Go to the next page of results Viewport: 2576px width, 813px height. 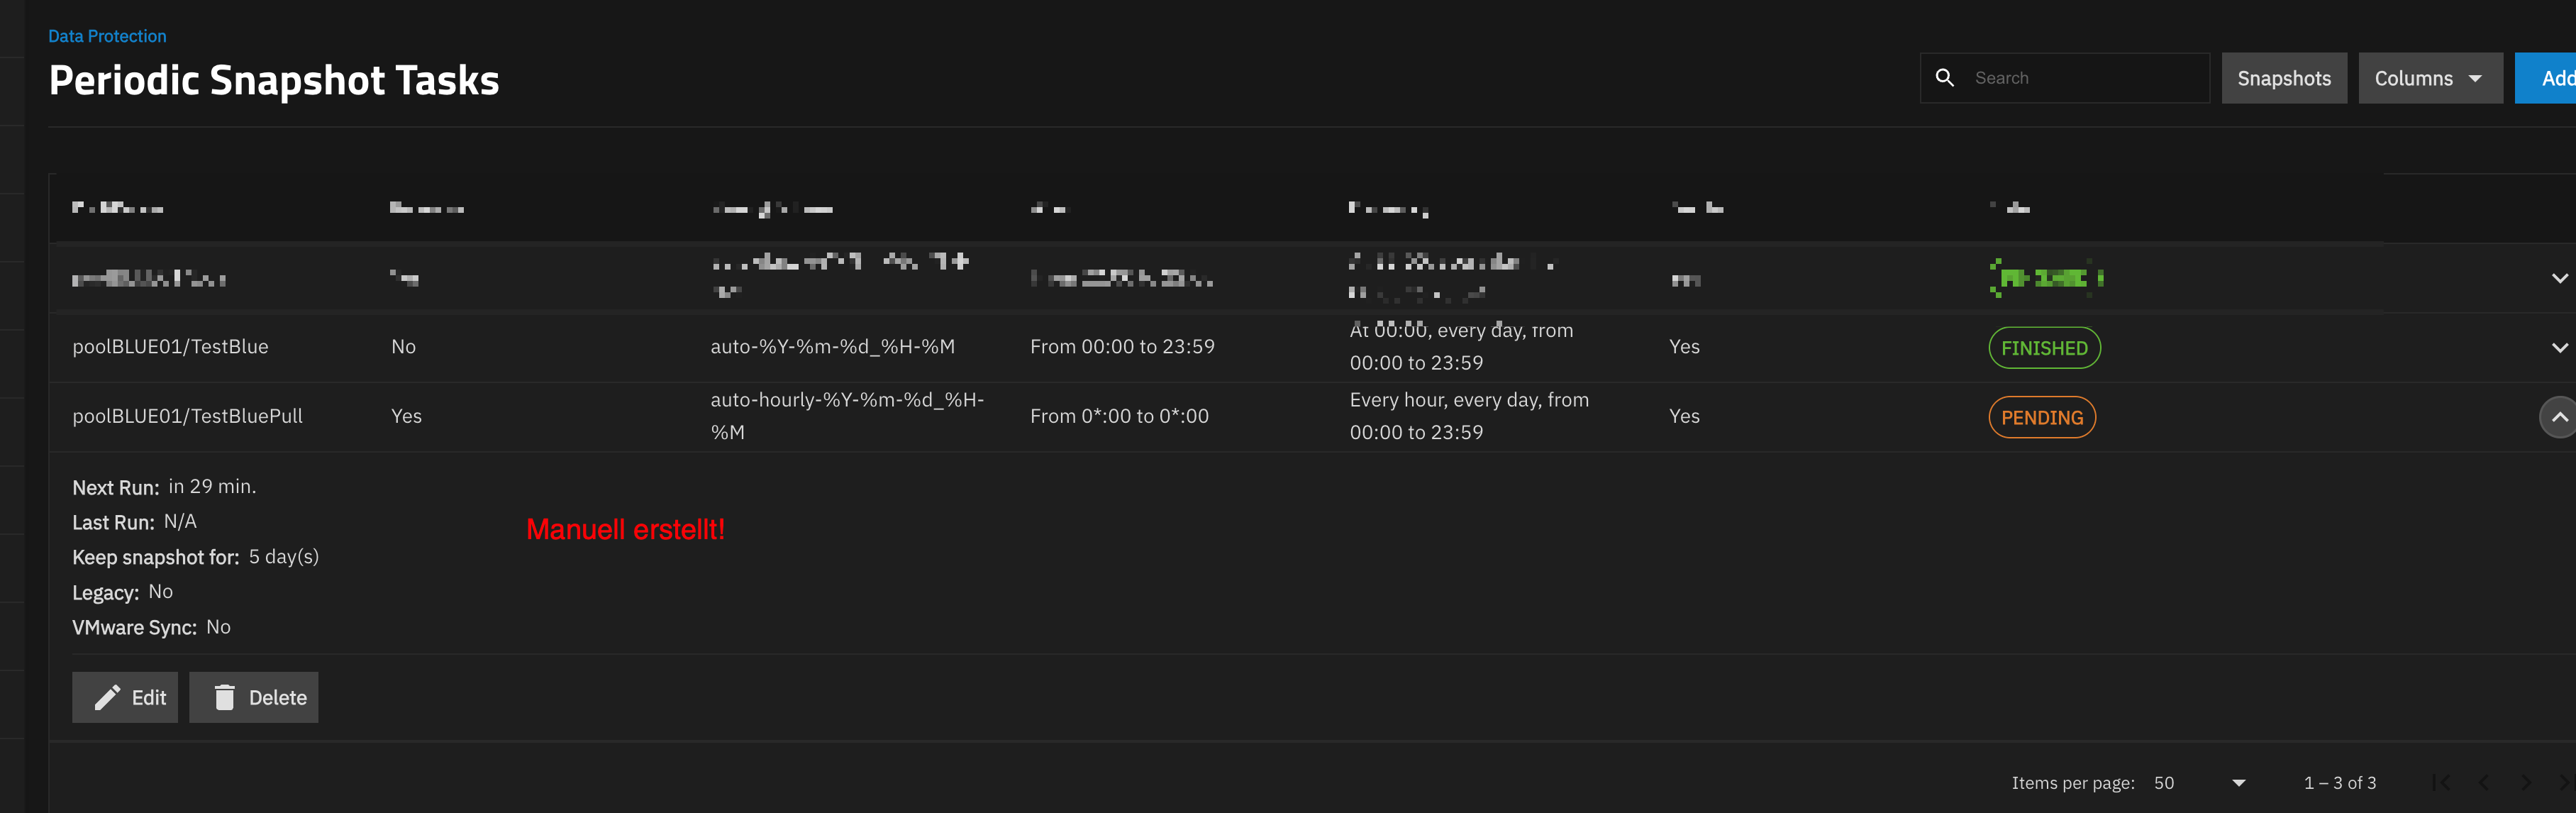click(x=2526, y=783)
